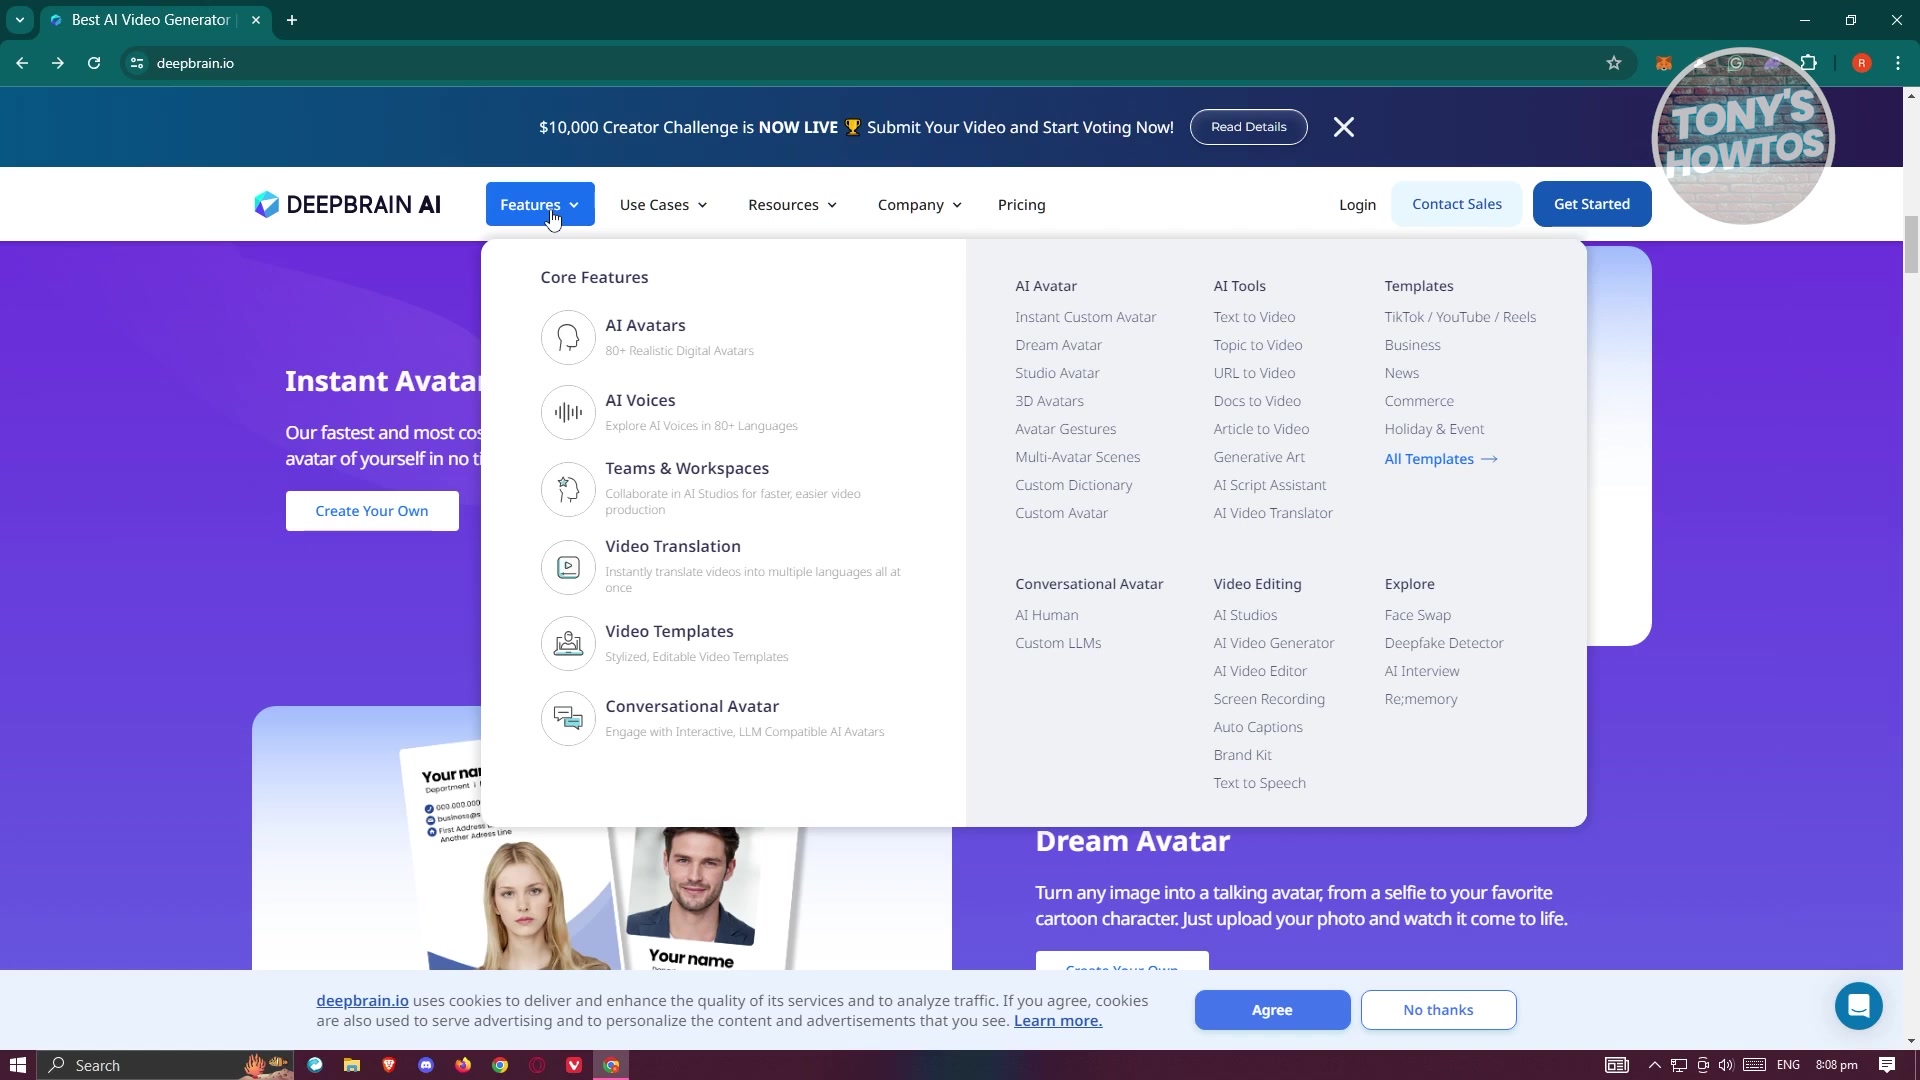Click the Video Translation play icon
The height and width of the screenshot is (1080, 1920).
(568, 567)
